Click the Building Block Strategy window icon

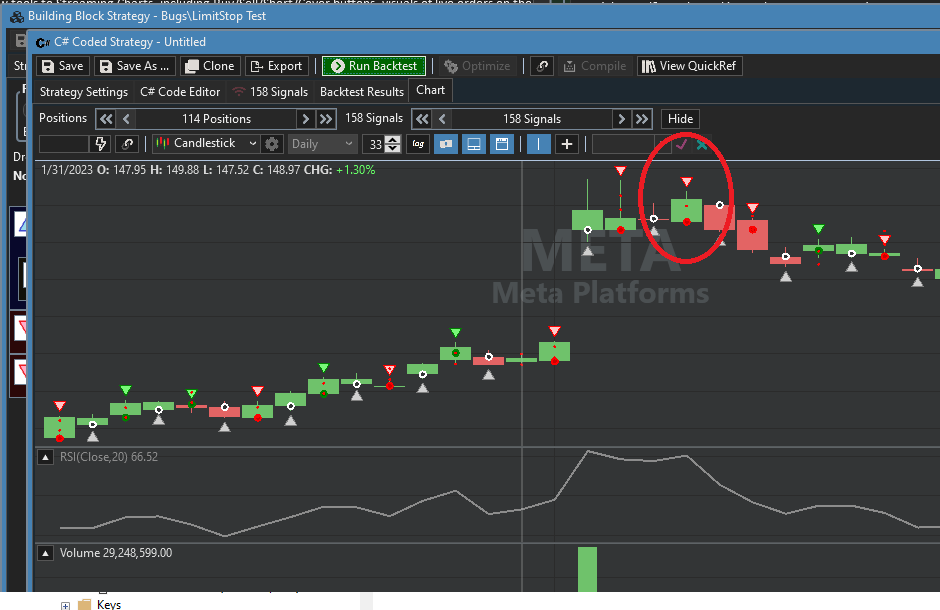(x=16, y=16)
